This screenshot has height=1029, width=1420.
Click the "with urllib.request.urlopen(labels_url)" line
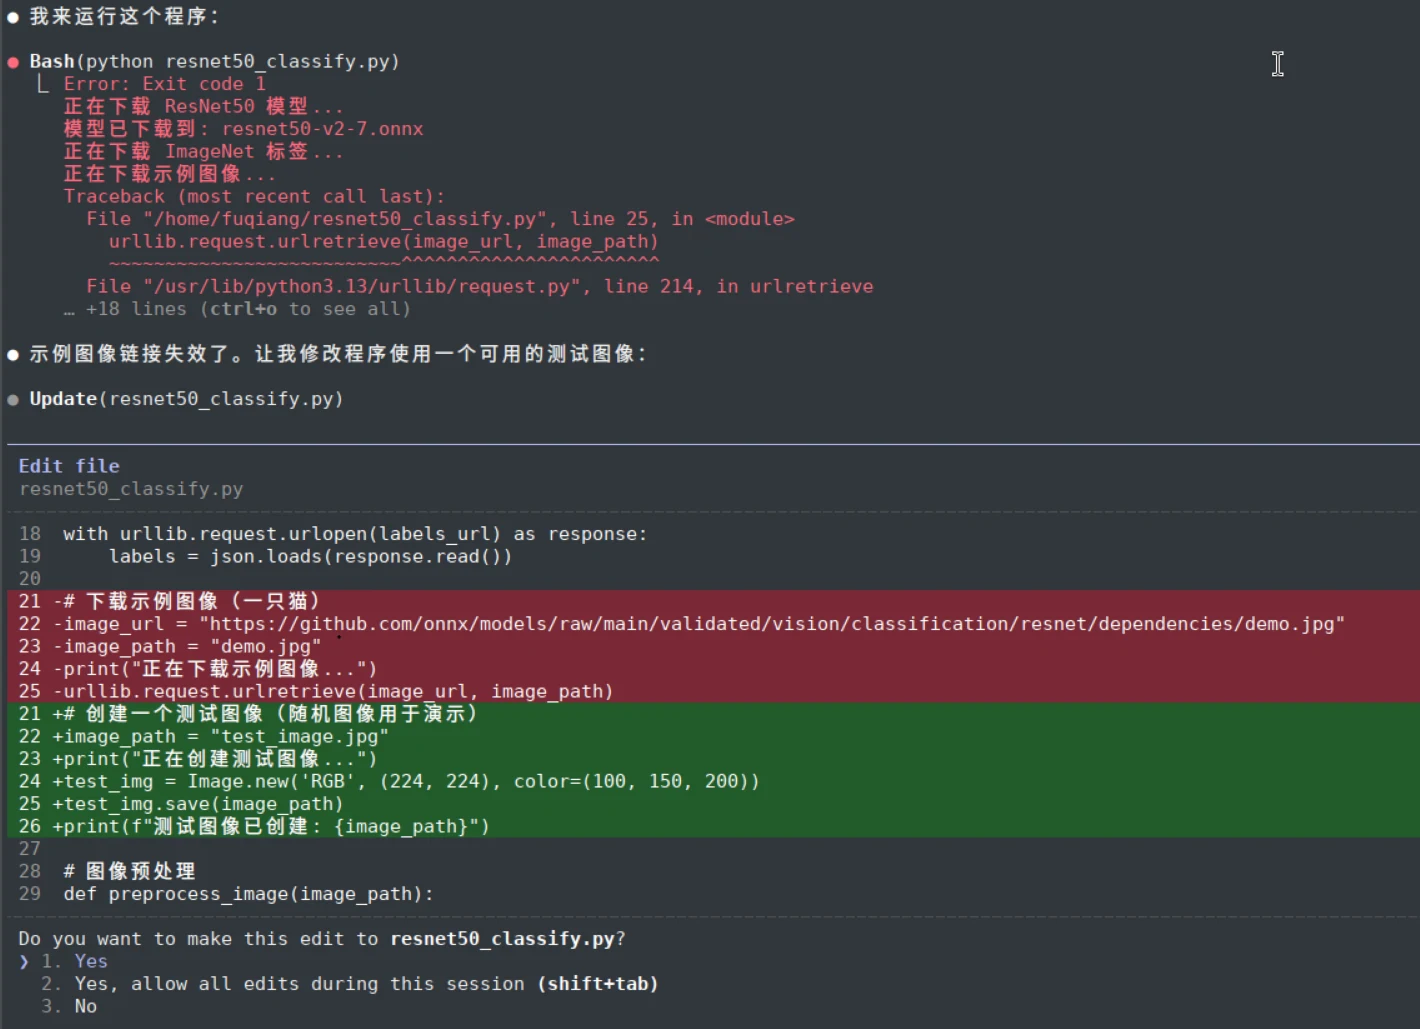coord(355,534)
